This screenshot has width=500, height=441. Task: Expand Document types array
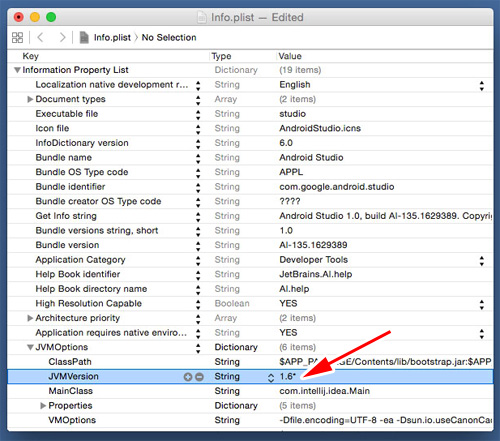click(x=30, y=99)
